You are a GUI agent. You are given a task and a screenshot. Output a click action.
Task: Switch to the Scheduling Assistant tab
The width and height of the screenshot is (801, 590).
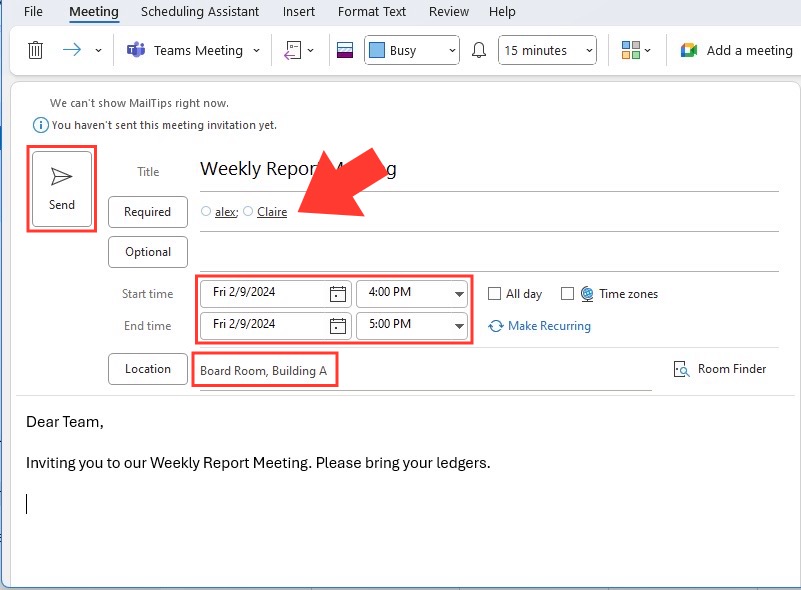[x=200, y=11]
